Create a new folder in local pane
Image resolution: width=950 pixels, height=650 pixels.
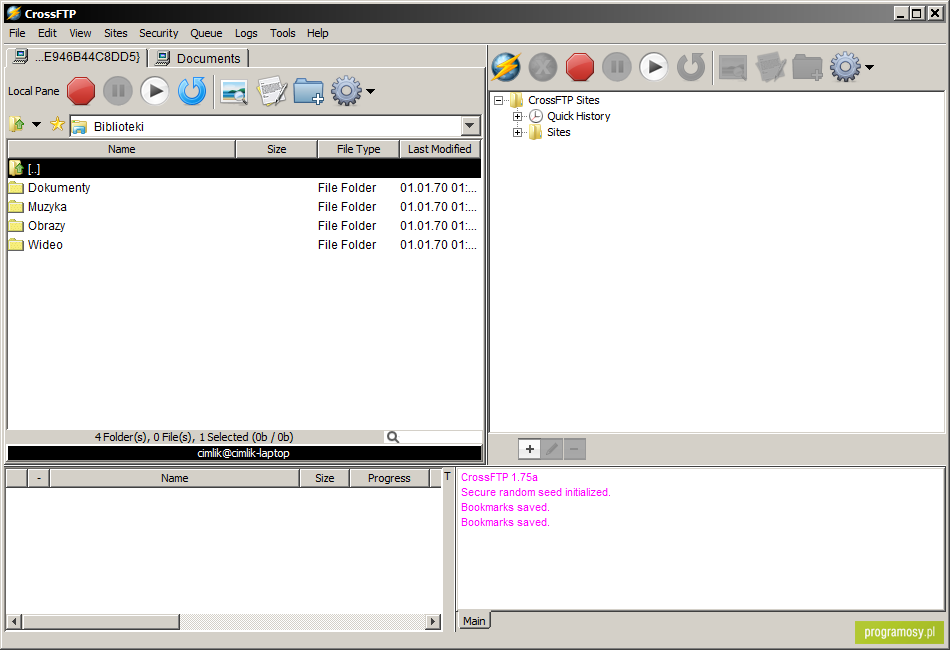pos(308,91)
